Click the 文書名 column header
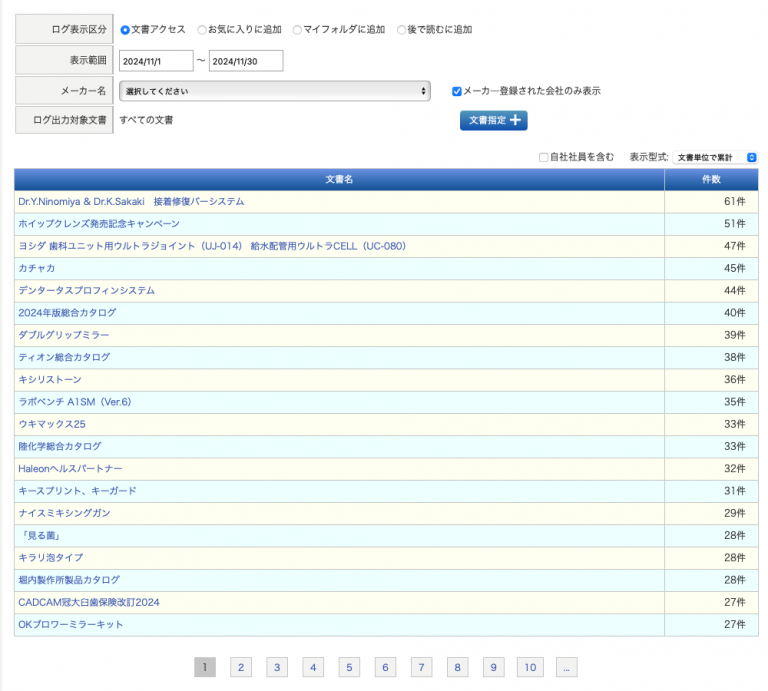Viewport: 768px width, 691px height. [339, 179]
